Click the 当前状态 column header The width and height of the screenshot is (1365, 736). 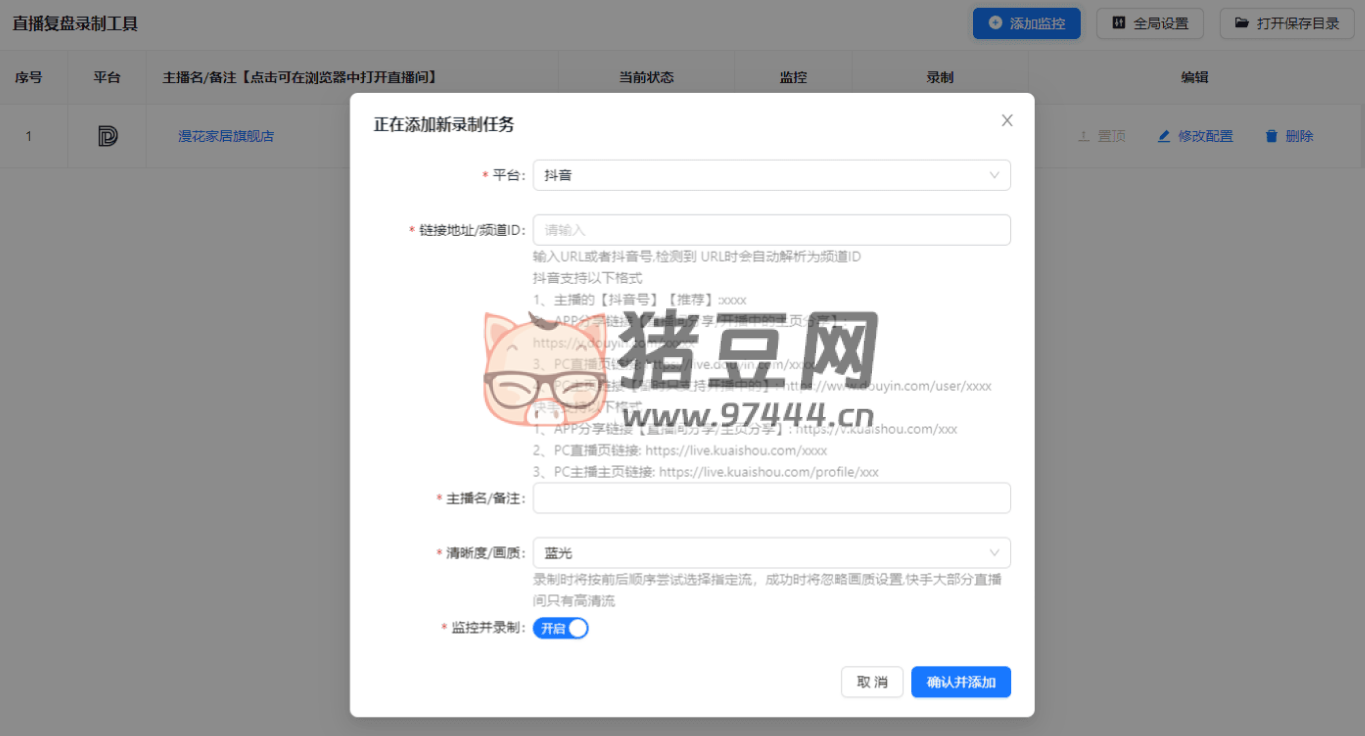click(x=646, y=77)
